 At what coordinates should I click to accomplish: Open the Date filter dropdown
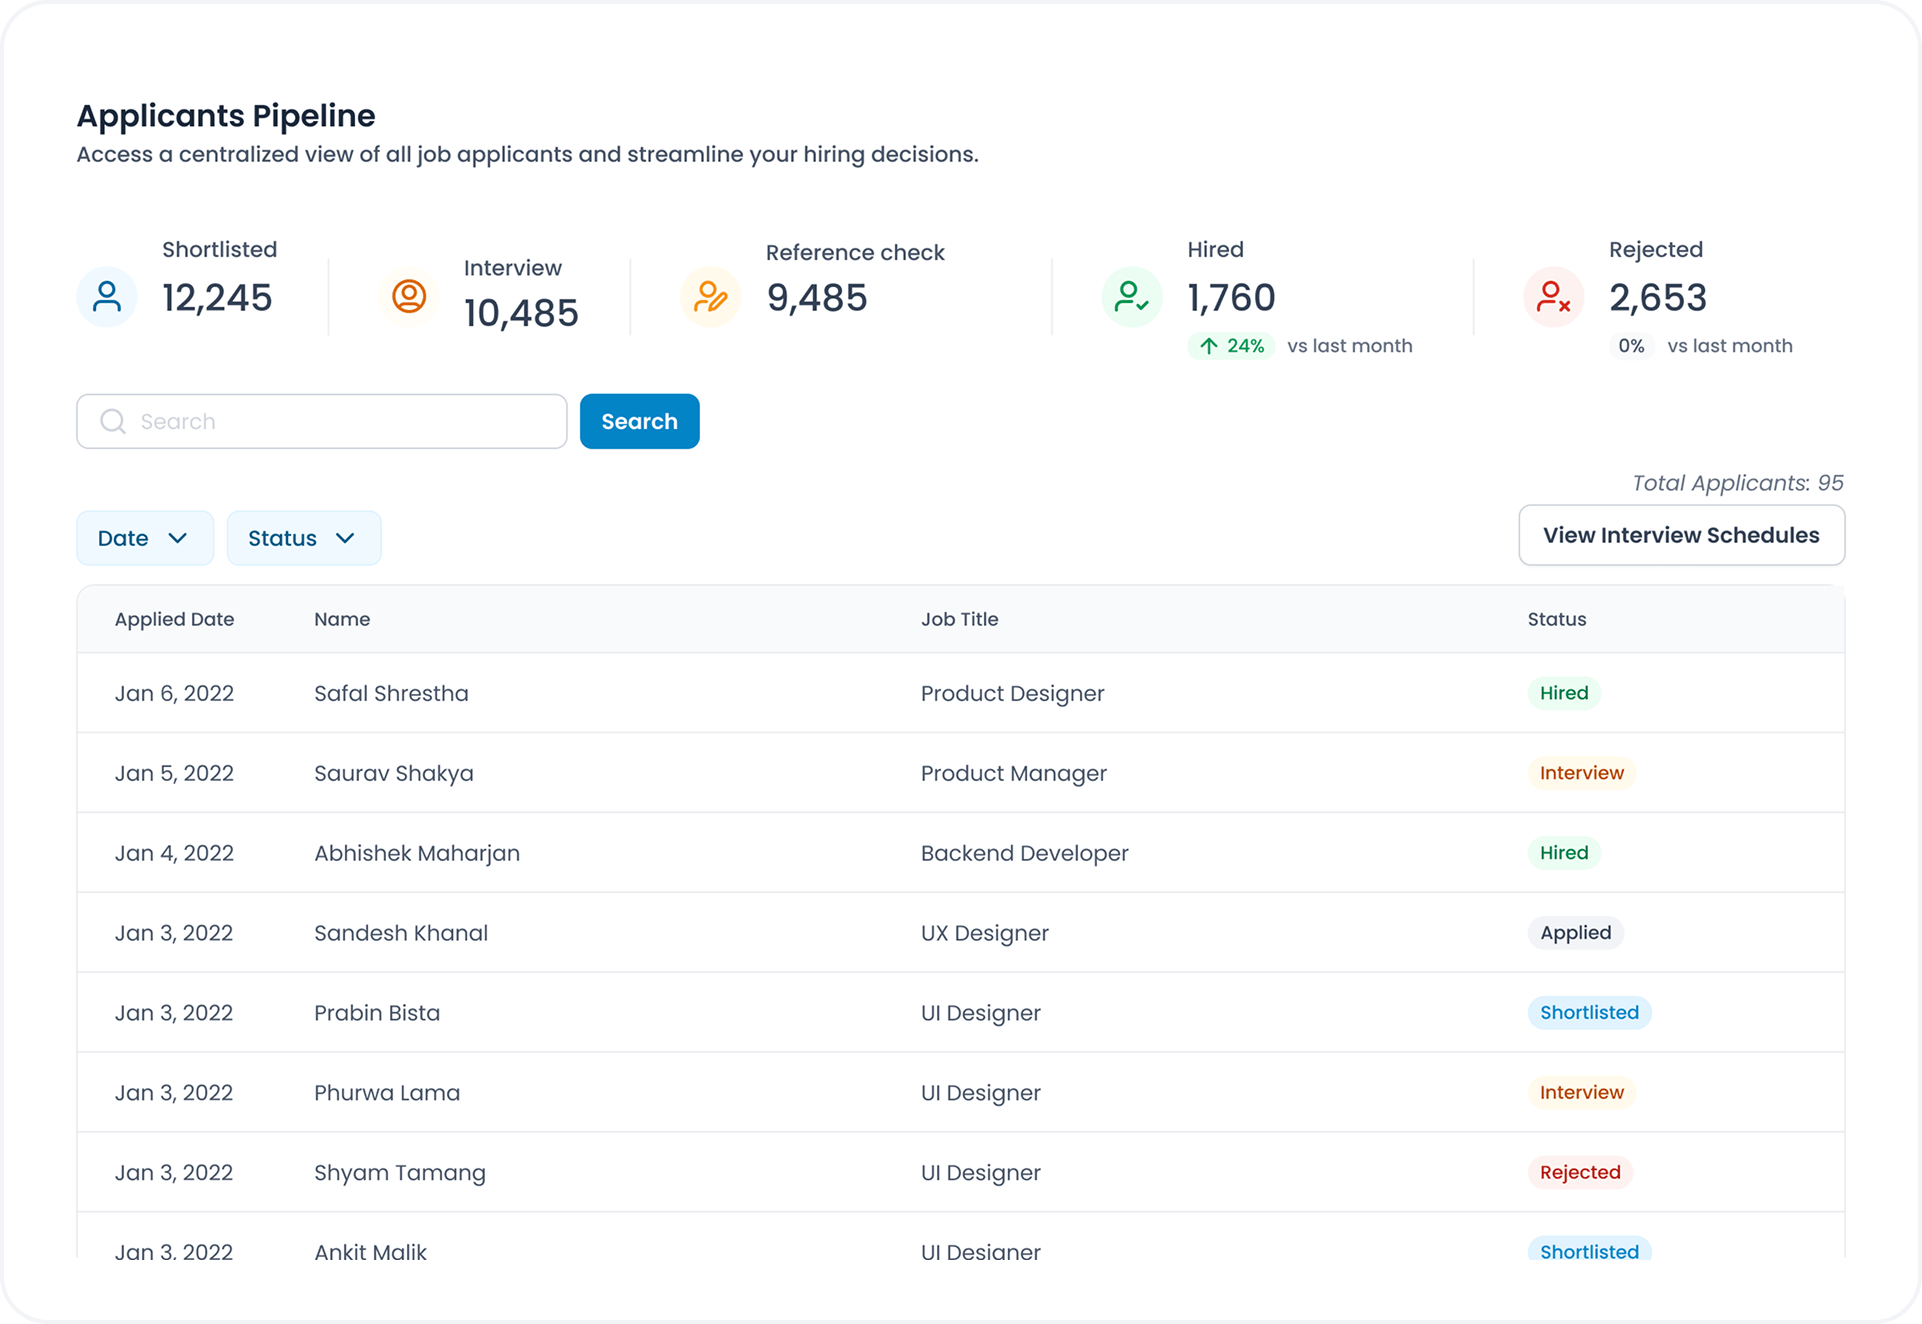click(x=145, y=538)
